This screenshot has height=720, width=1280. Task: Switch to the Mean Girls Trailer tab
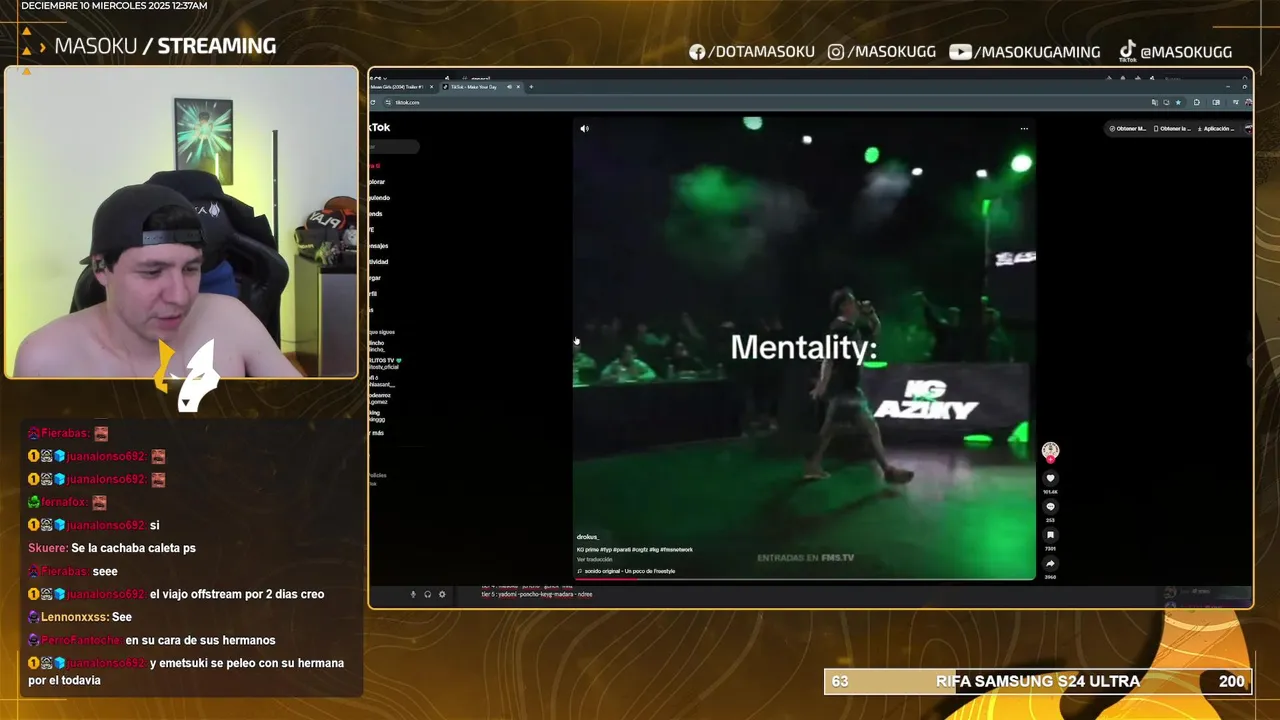(398, 87)
